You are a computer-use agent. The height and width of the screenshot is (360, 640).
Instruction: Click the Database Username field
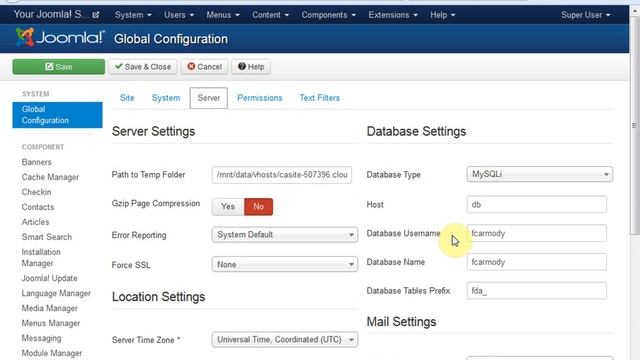[537, 233]
